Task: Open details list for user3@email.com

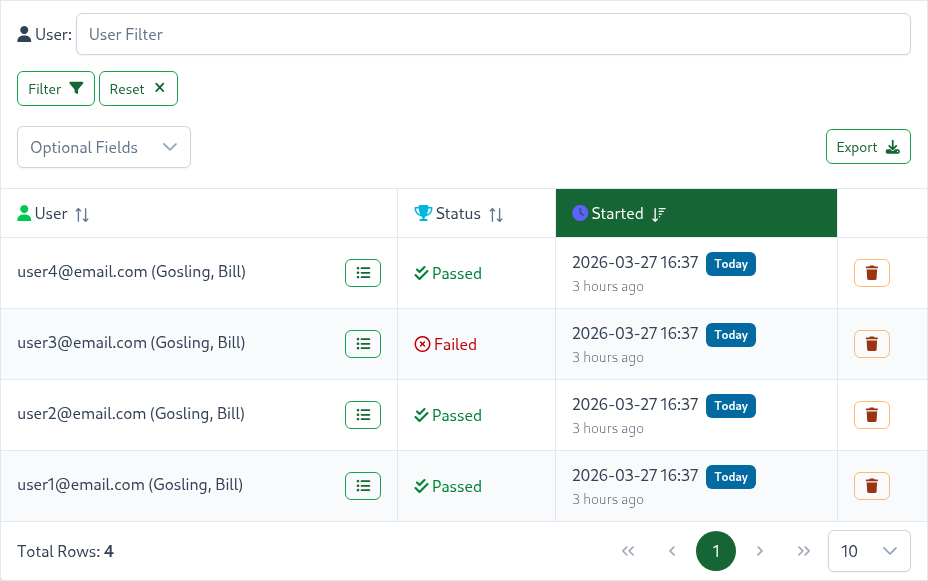Action: 363,344
